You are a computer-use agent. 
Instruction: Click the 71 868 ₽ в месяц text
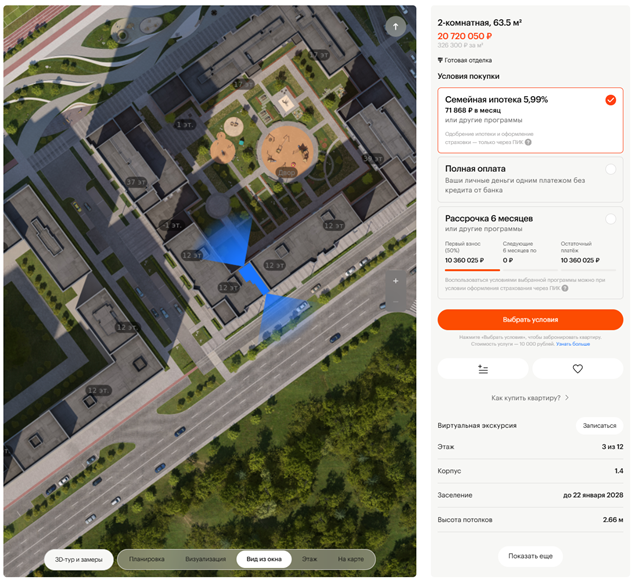point(473,110)
